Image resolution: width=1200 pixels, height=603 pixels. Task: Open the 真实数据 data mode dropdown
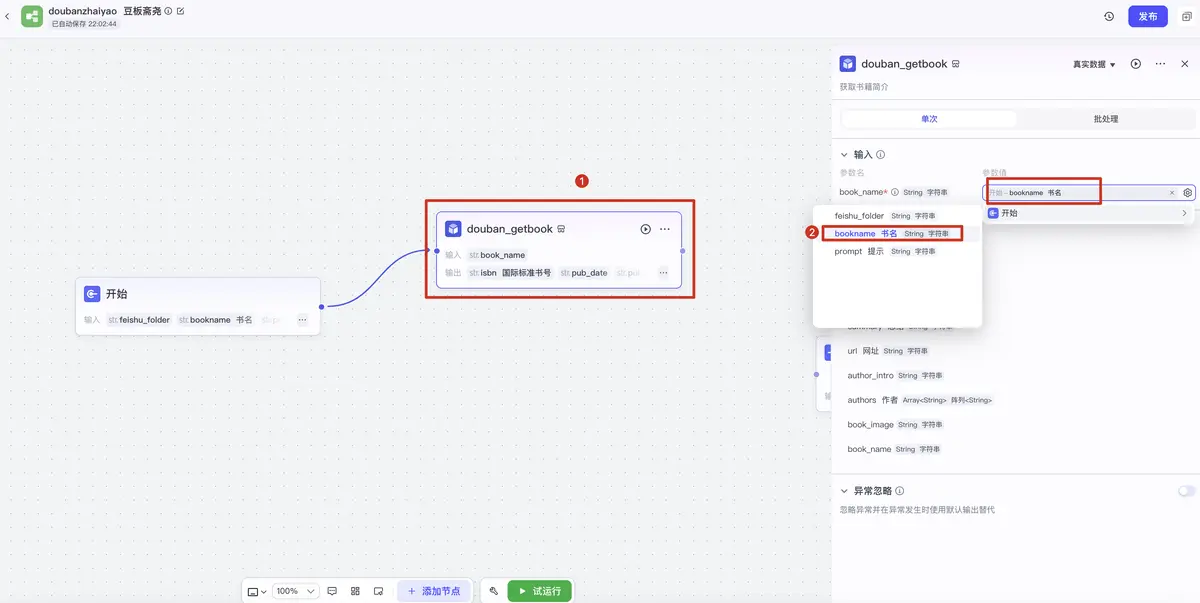pos(1094,64)
